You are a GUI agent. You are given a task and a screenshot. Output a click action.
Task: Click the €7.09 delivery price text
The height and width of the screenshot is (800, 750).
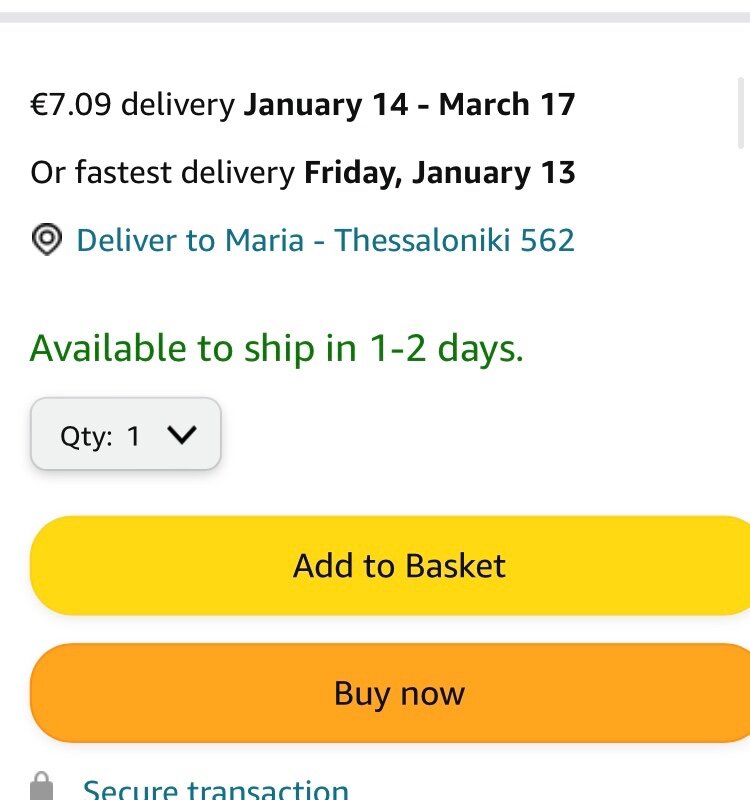click(x=133, y=105)
